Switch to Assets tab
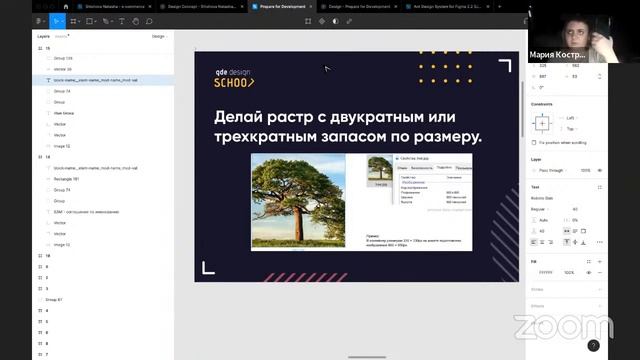The width and height of the screenshot is (640, 360). pos(61,36)
